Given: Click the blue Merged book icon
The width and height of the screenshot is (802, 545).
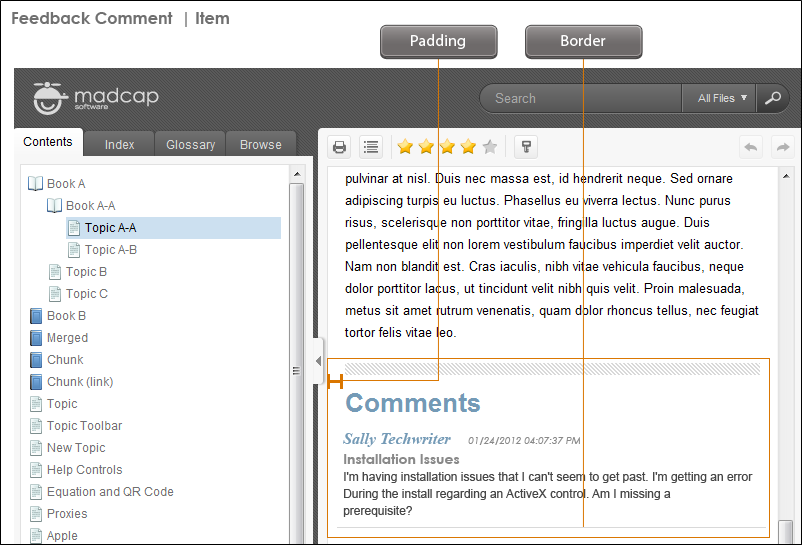Looking at the screenshot, I should [36, 338].
